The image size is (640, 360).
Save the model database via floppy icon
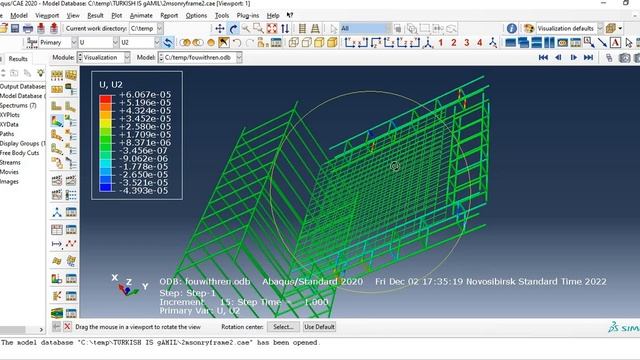(15, 29)
